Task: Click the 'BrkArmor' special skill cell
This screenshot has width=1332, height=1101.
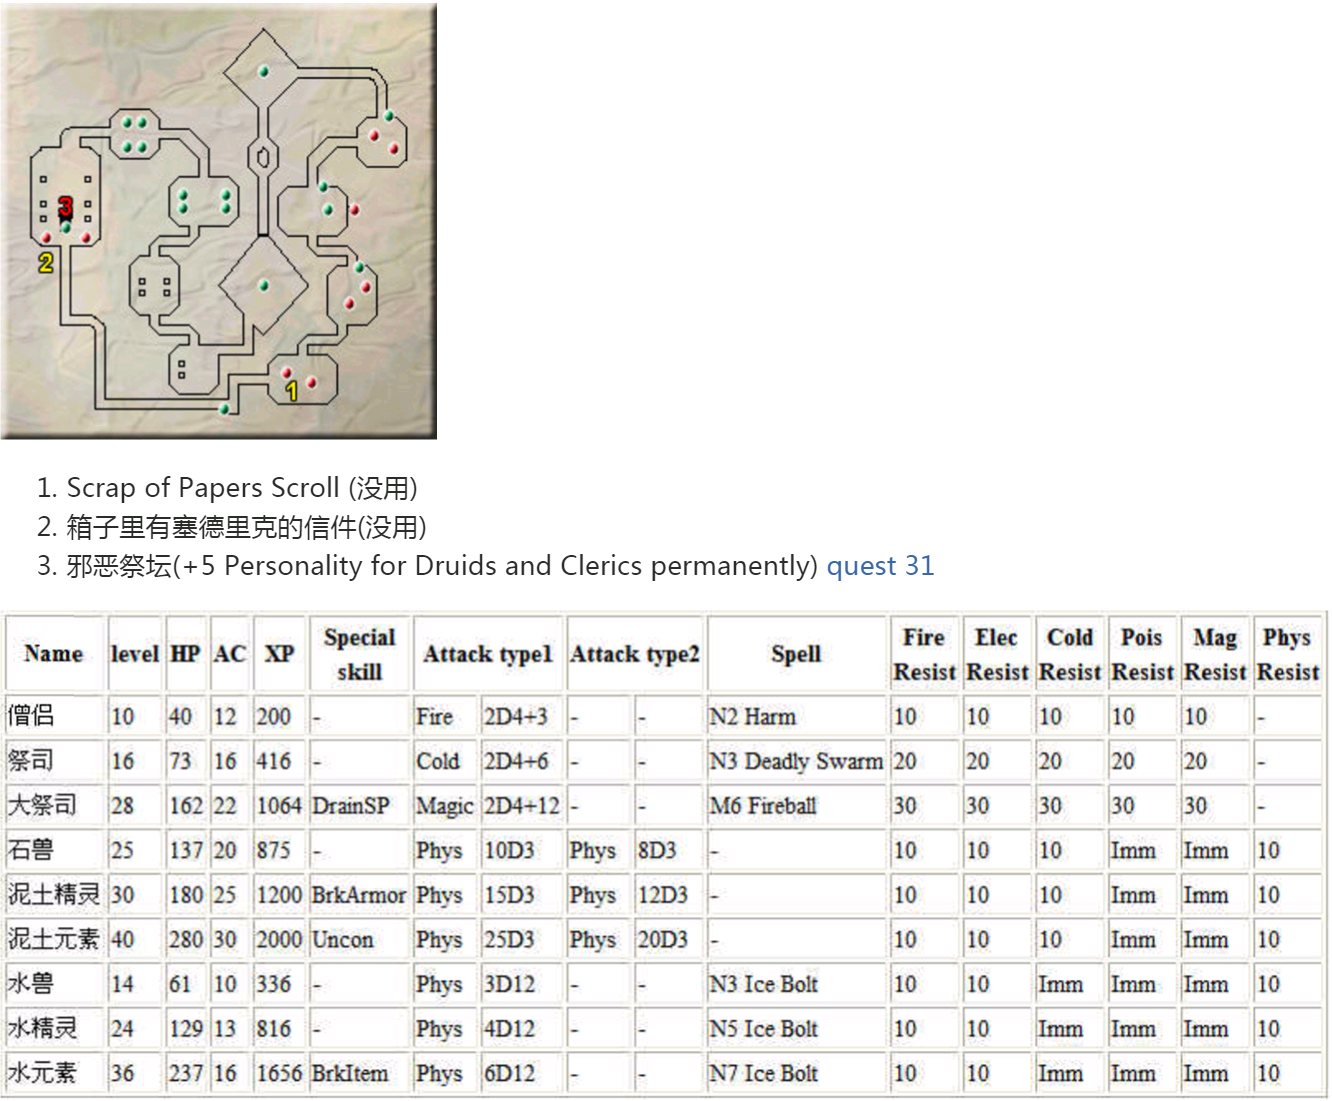Action: (x=360, y=895)
